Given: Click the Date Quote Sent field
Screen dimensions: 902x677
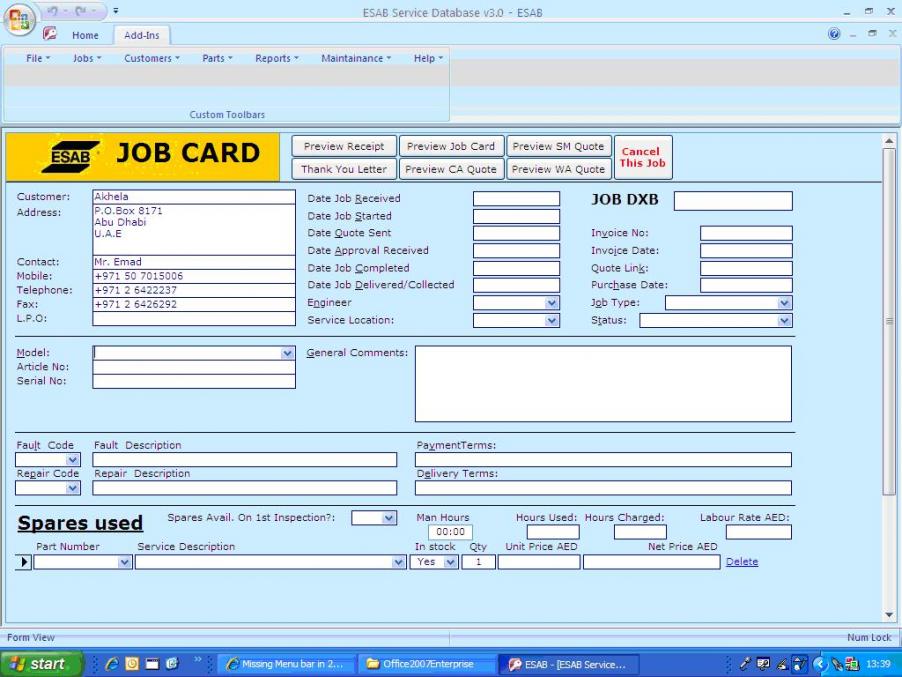Looking at the screenshot, I should click(x=516, y=233).
